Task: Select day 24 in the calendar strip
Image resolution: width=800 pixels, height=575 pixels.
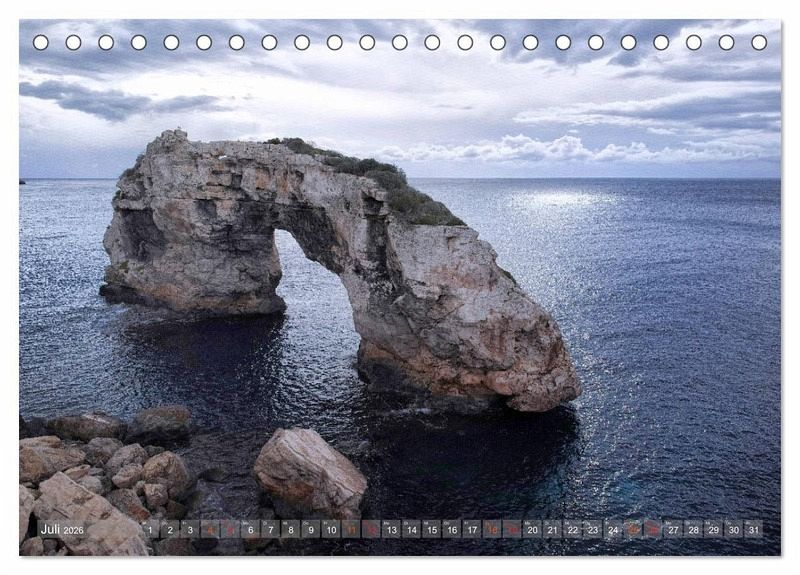Action: pos(613,529)
